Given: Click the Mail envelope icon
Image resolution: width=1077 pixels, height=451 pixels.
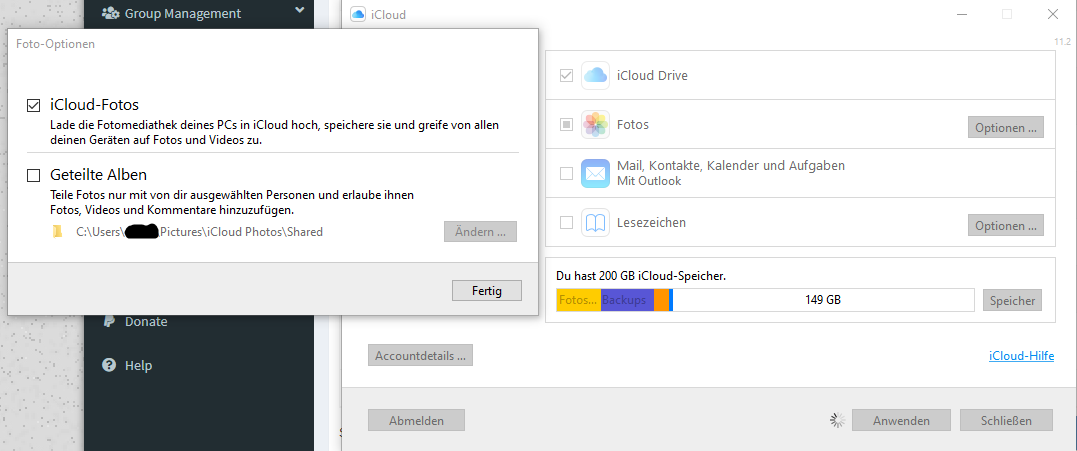Looking at the screenshot, I should point(596,174).
